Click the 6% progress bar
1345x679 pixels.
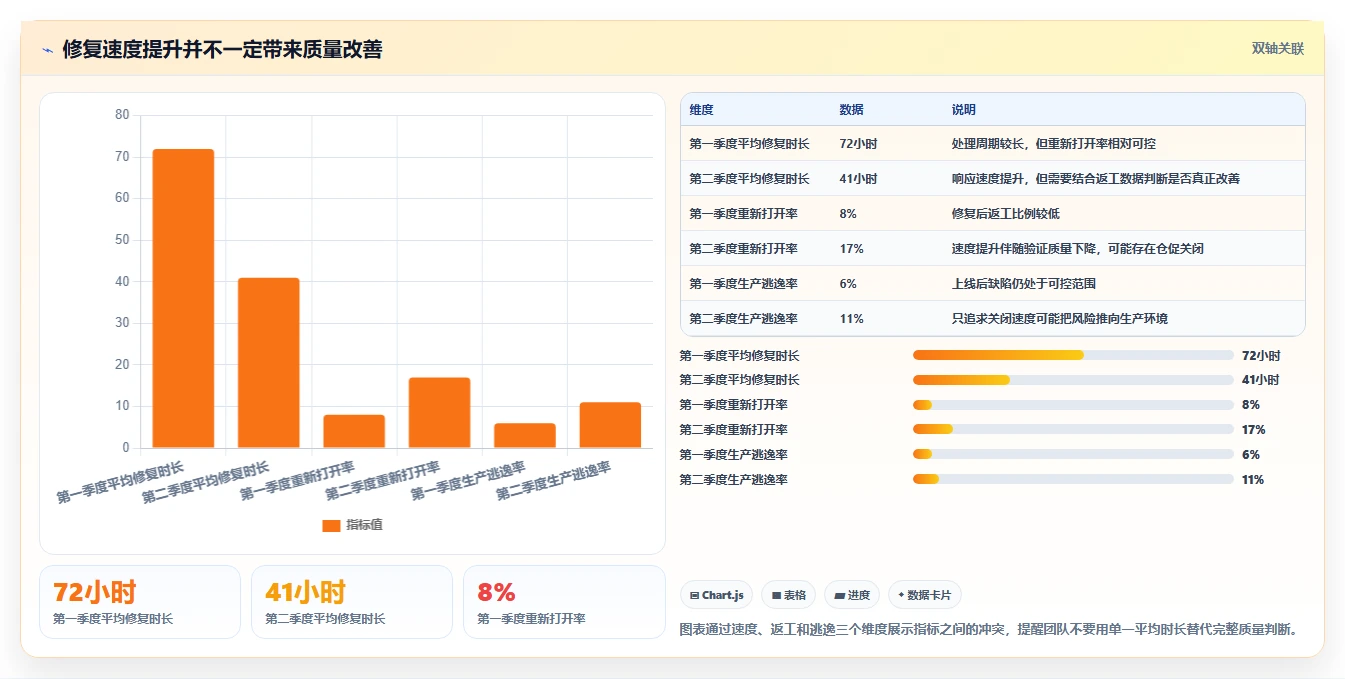coord(1073,455)
